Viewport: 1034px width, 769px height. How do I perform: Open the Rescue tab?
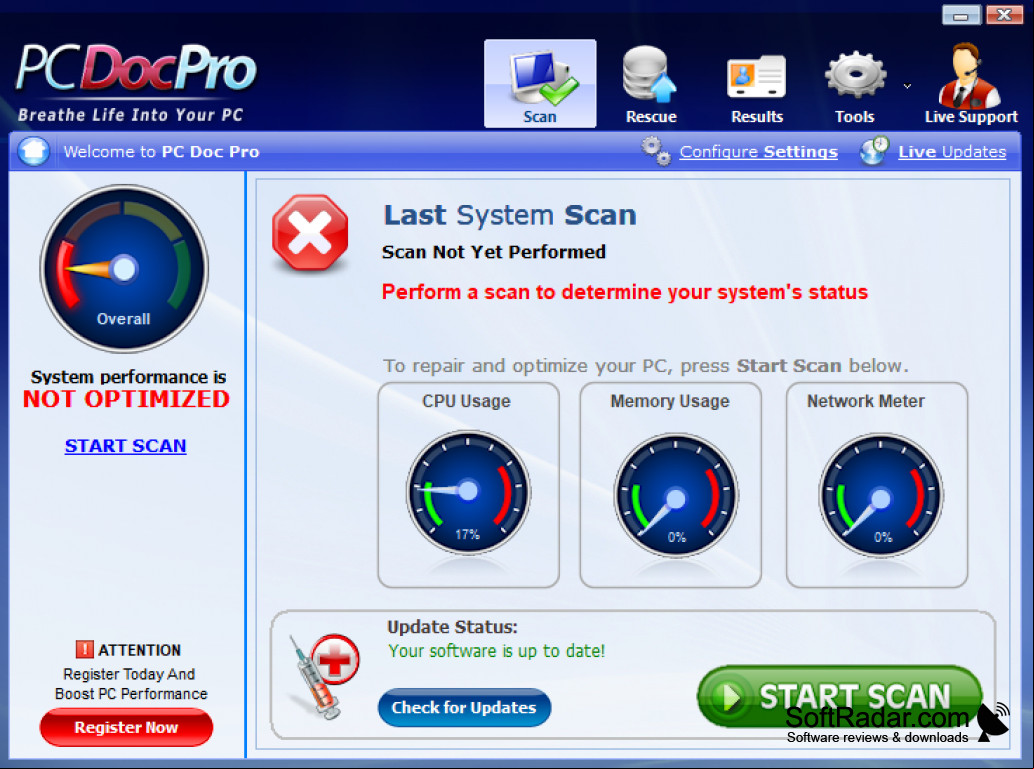651,84
